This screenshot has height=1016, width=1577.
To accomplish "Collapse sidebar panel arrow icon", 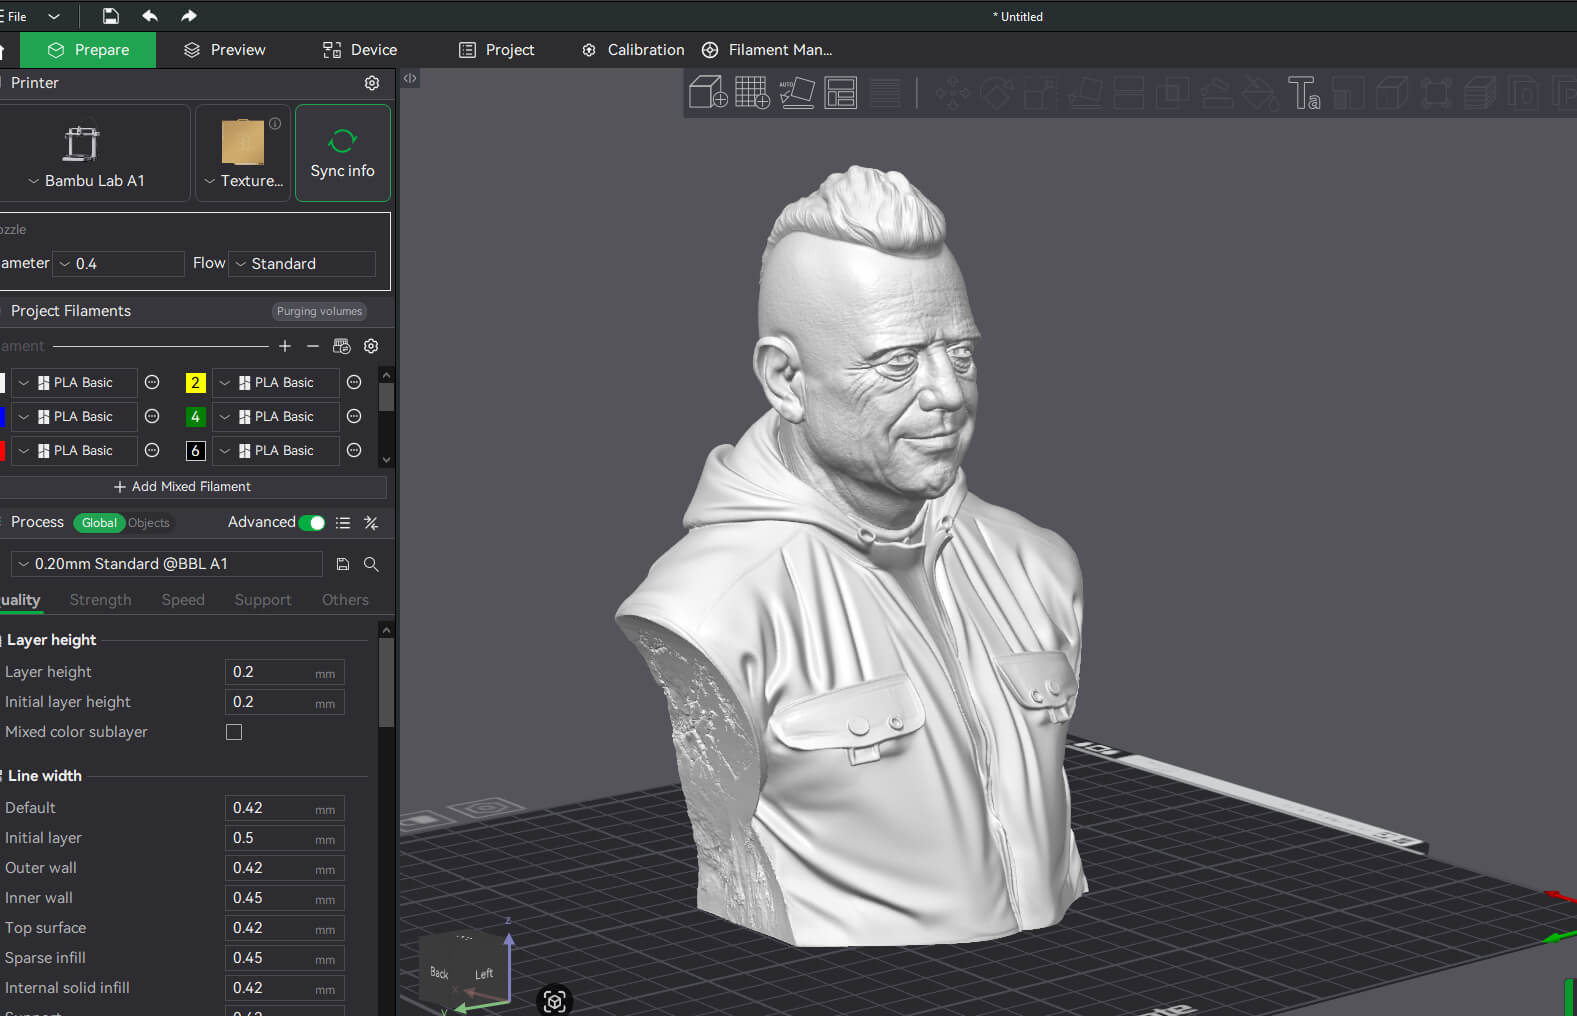I will pyautogui.click(x=410, y=78).
